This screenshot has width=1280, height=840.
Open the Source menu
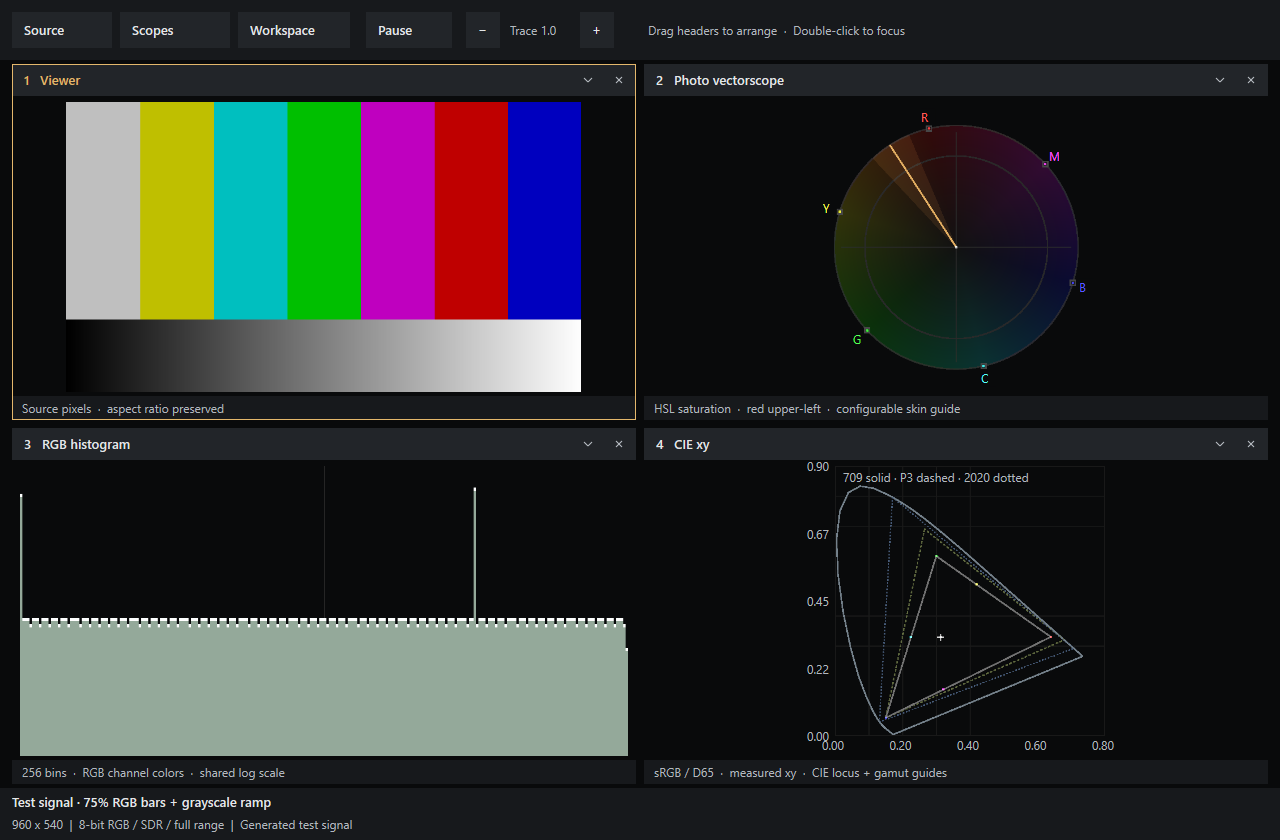(62, 30)
